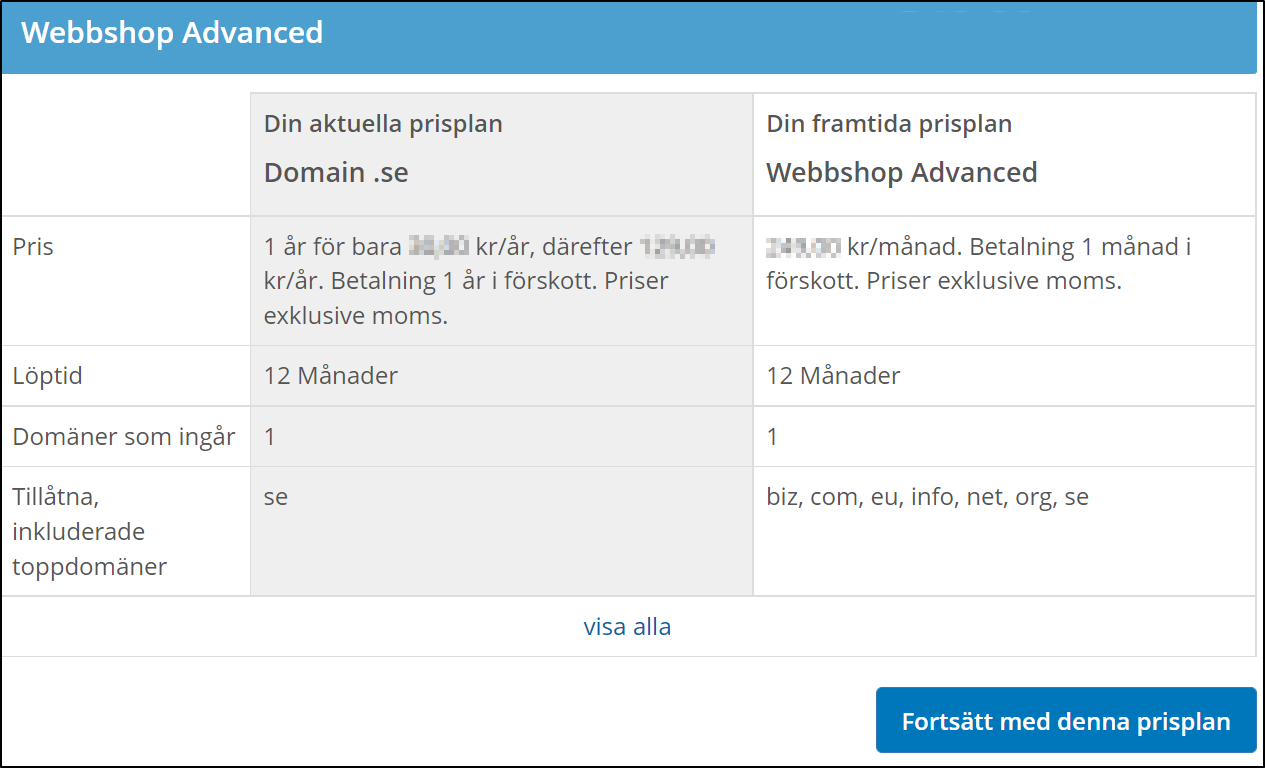Image resolution: width=1265 pixels, height=768 pixels.
Task: Select the Löptid row label
Action: (x=48, y=376)
